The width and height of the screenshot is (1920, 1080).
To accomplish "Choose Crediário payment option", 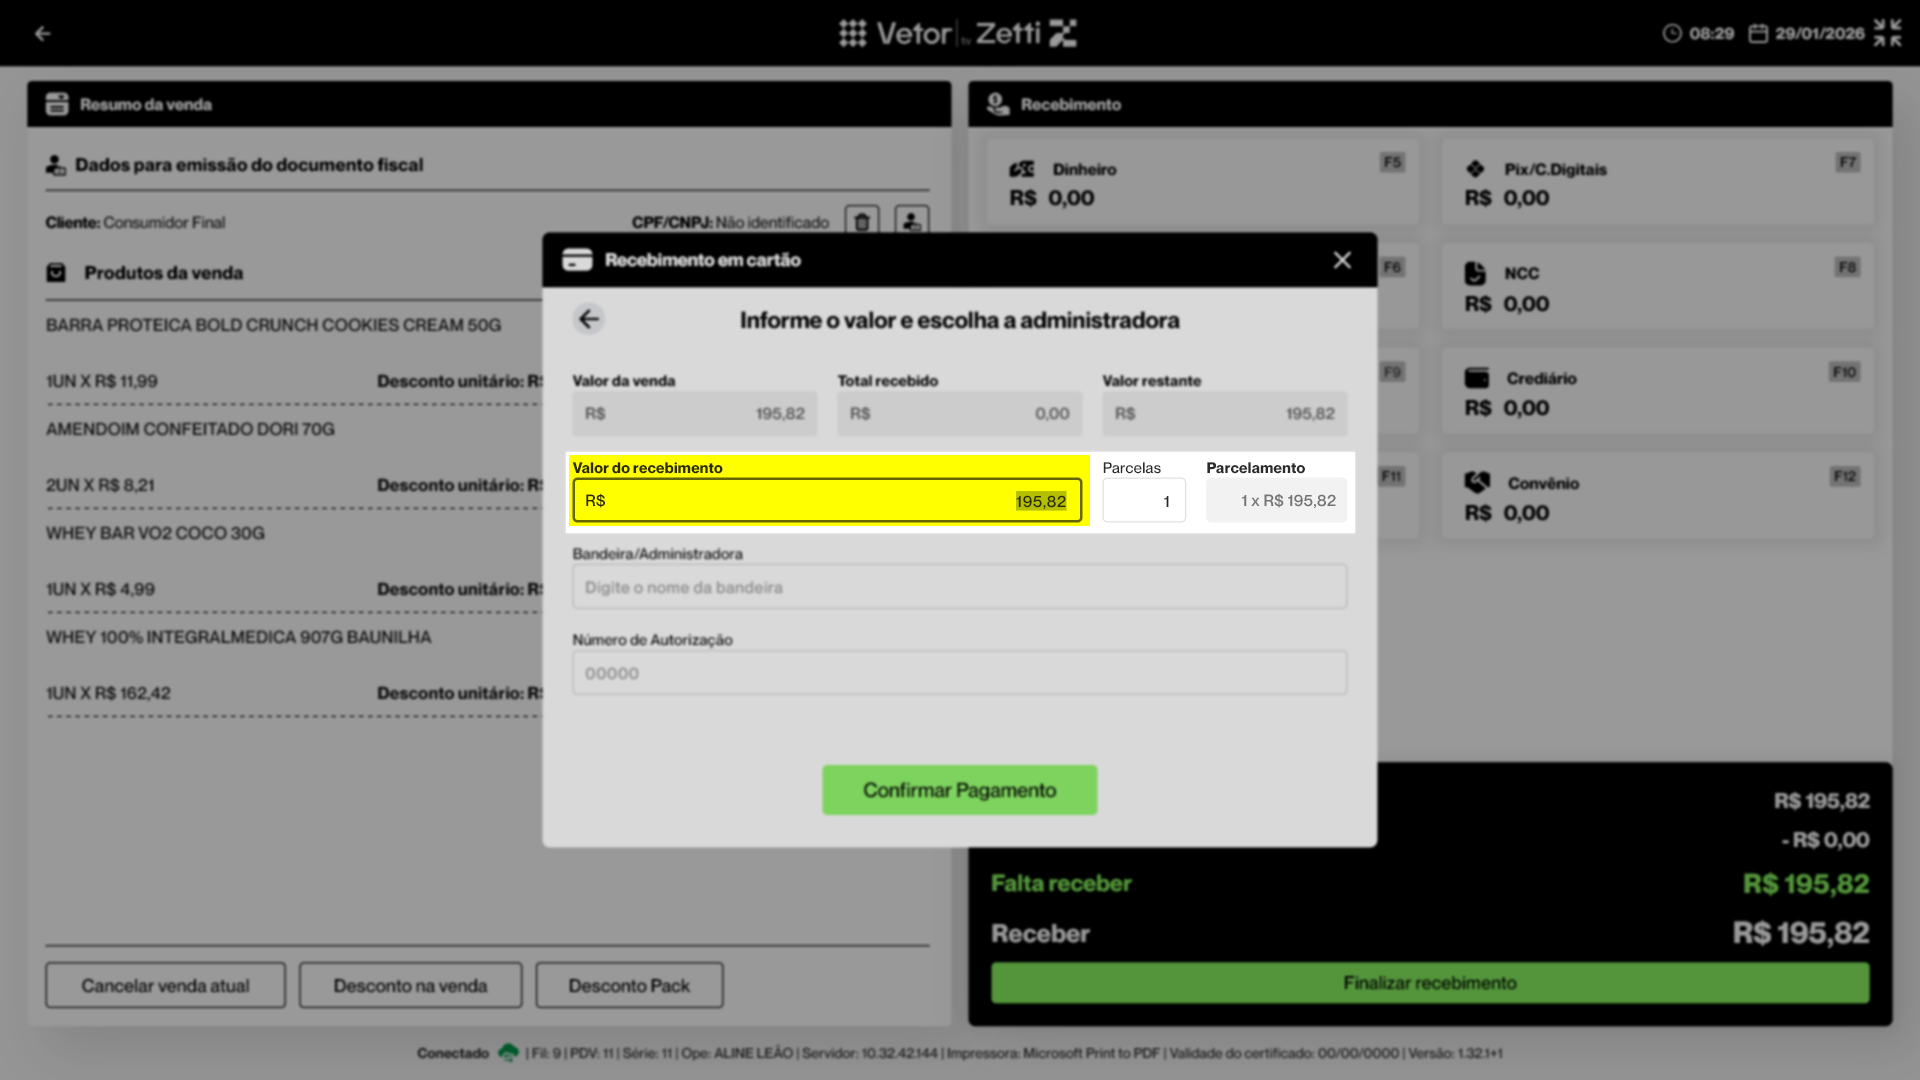I will (1656, 393).
